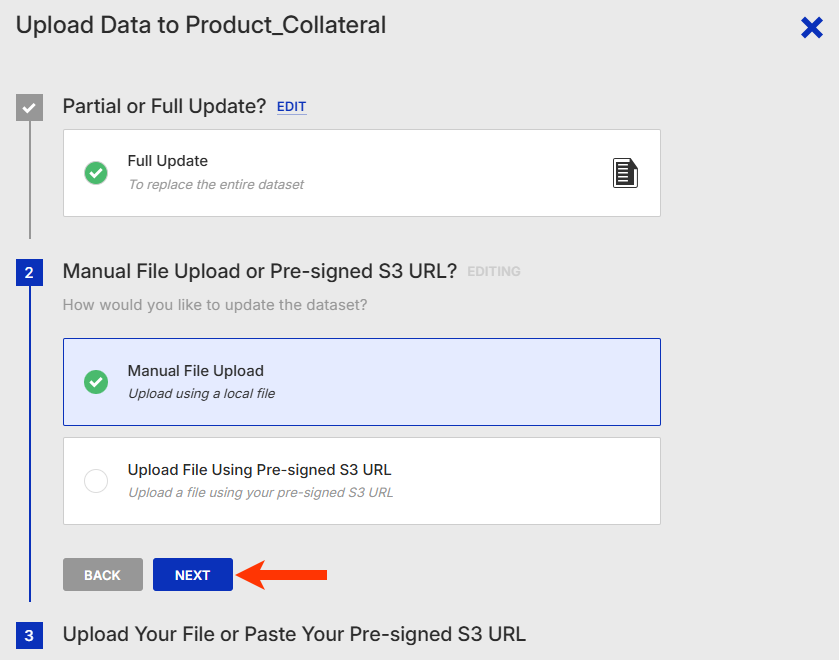Click the greyed-out EDITING label

pyautogui.click(x=493, y=272)
